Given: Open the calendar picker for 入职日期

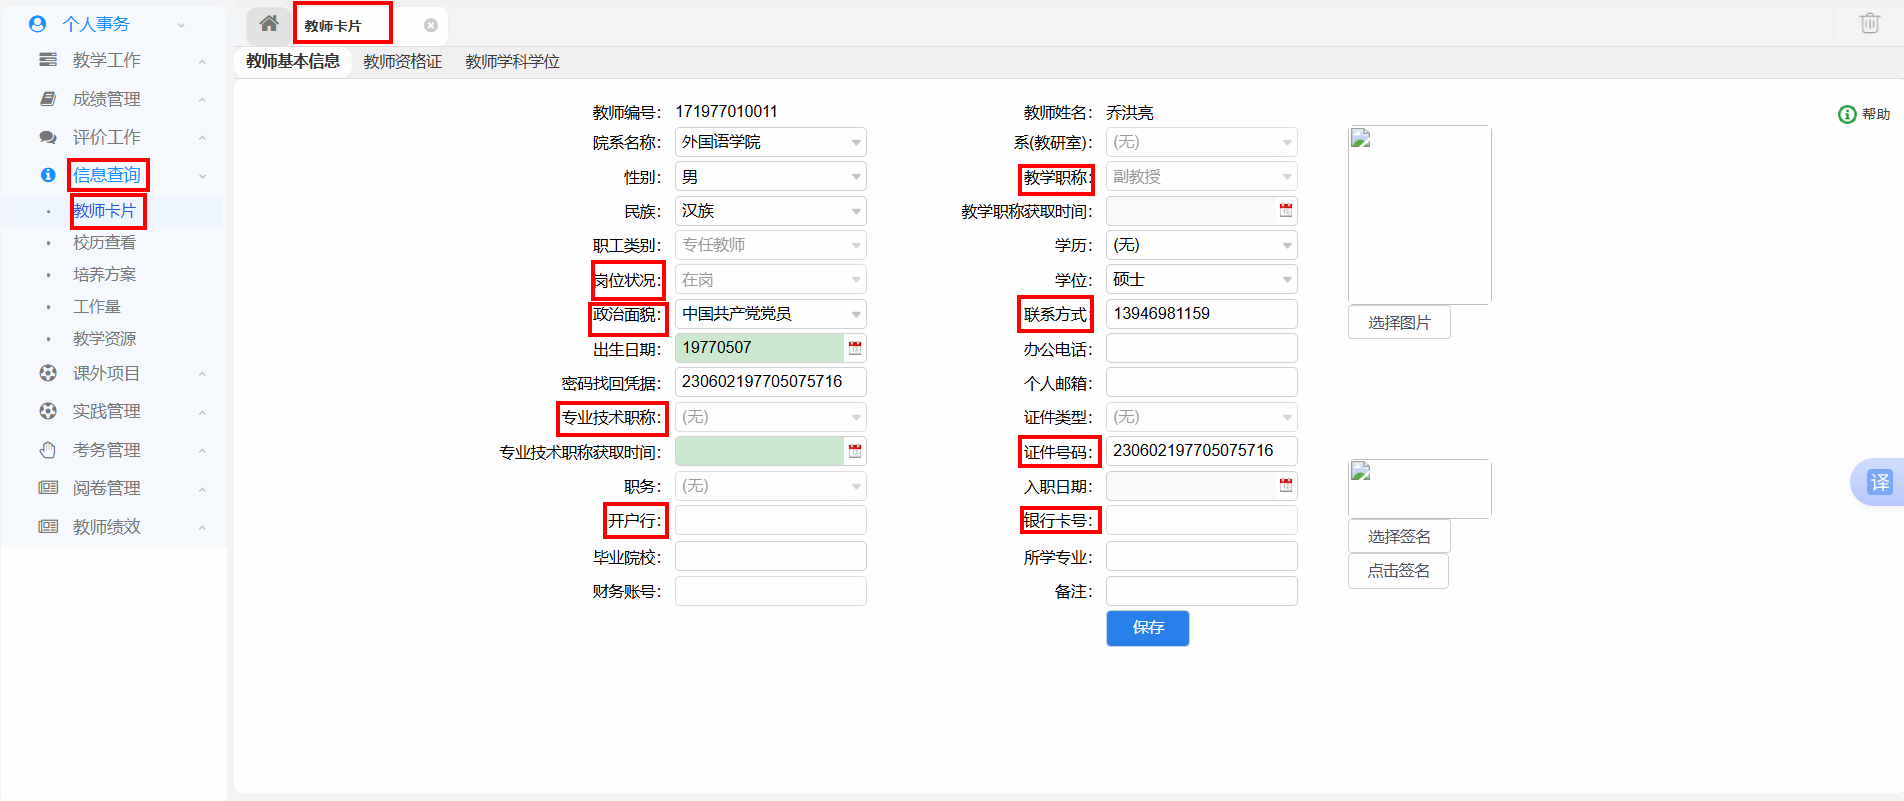Looking at the screenshot, I should pyautogui.click(x=1286, y=486).
